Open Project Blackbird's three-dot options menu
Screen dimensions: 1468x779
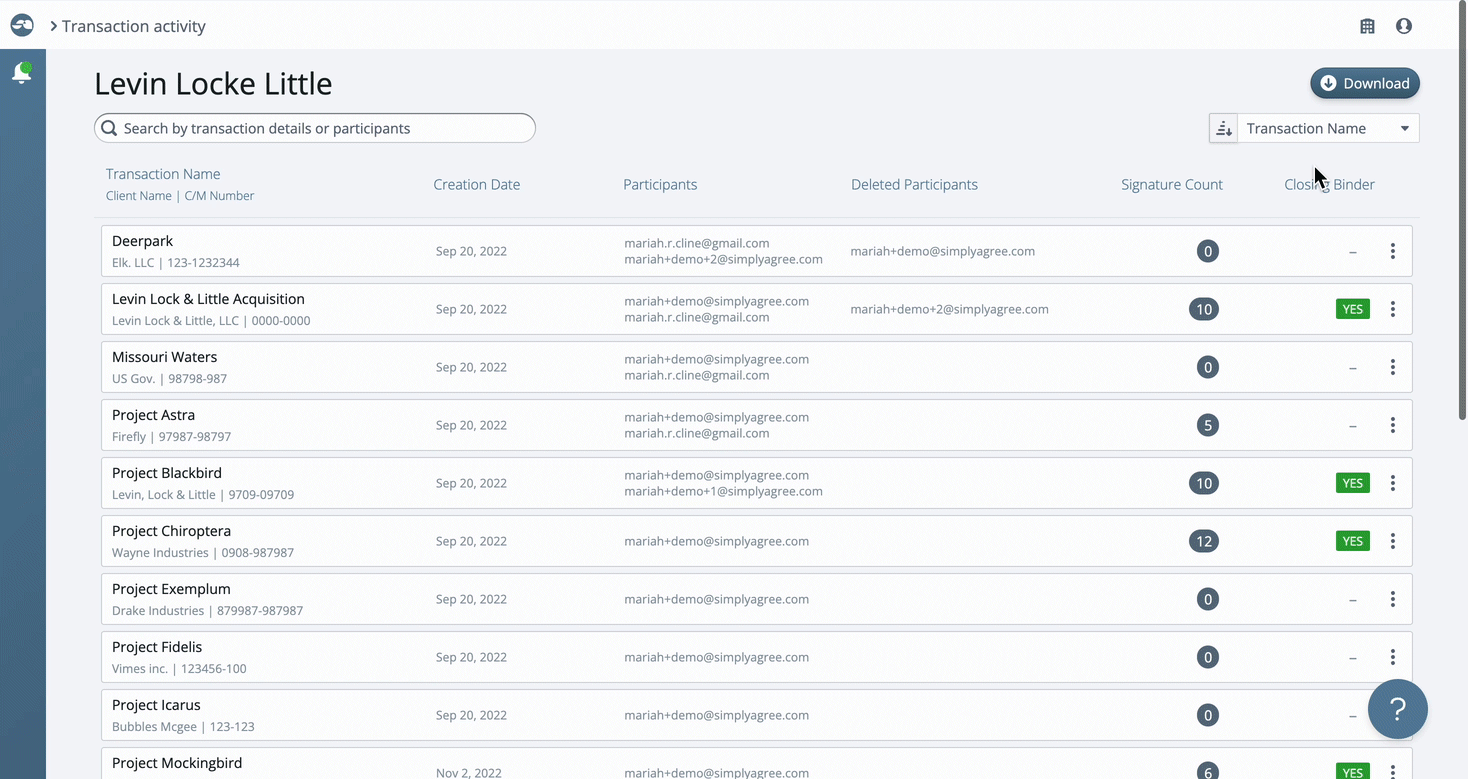1392,483
